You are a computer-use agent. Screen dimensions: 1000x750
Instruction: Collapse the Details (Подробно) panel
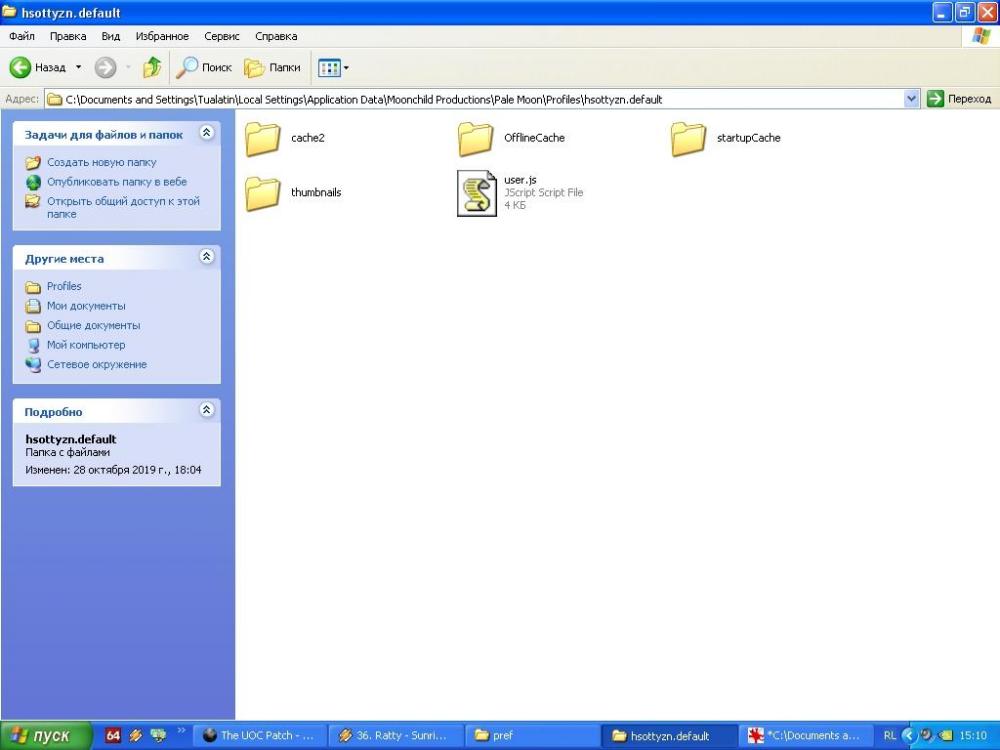click(206, 410)
